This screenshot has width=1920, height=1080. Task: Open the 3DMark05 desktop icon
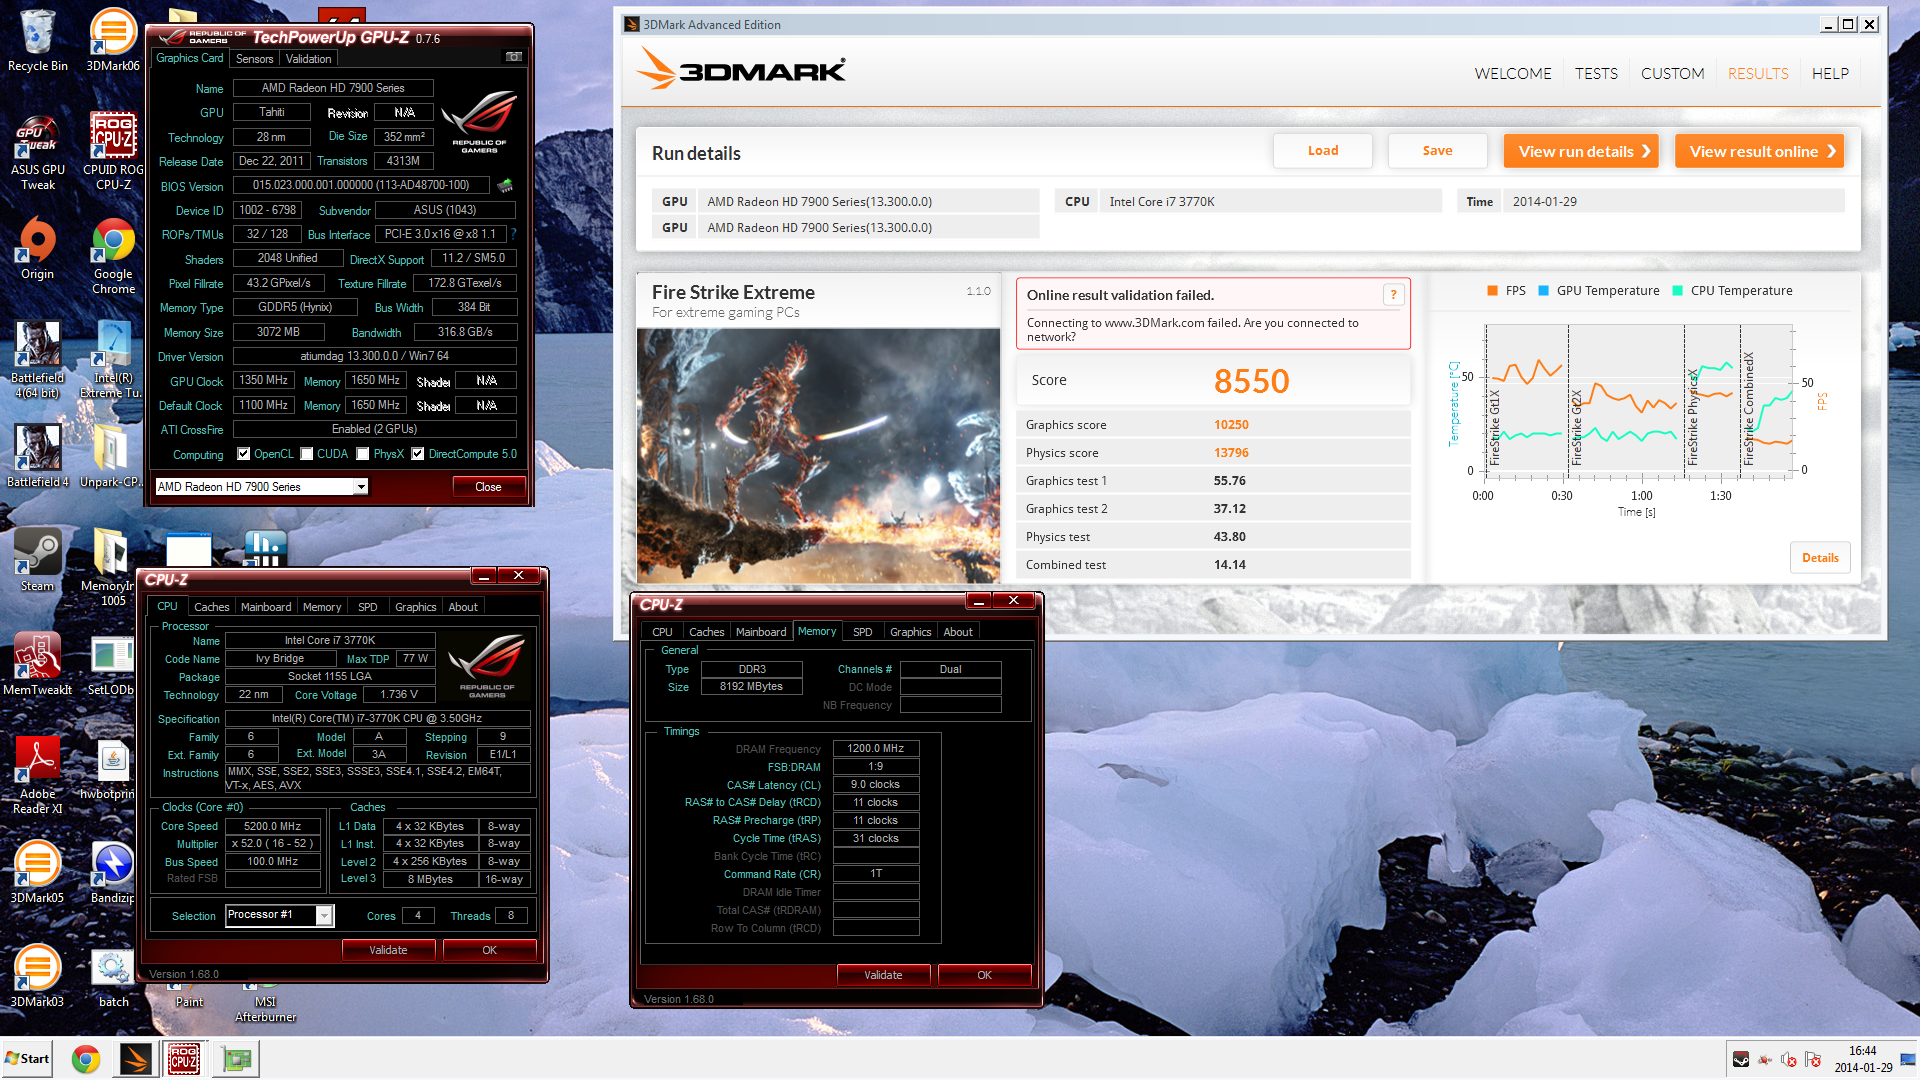click(x=38, y=872)
